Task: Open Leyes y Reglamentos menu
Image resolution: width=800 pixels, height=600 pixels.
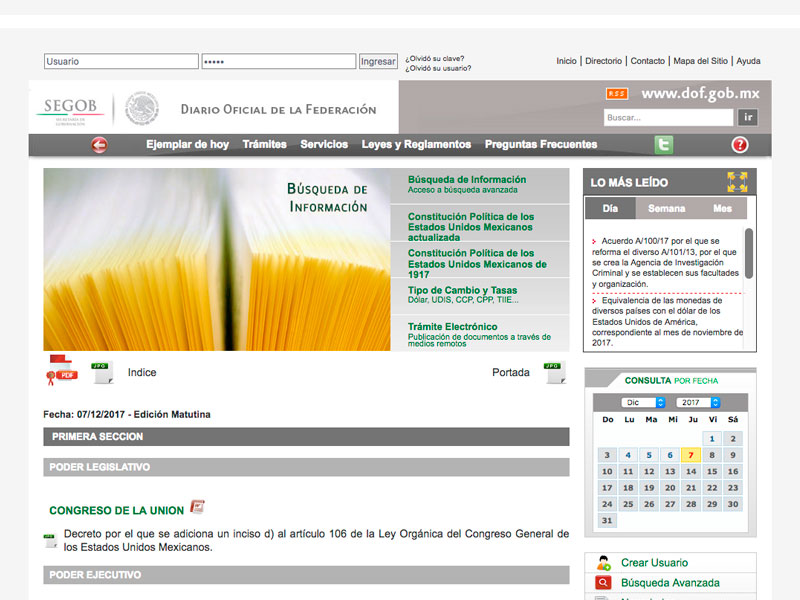Action: (x=416, y=145)
